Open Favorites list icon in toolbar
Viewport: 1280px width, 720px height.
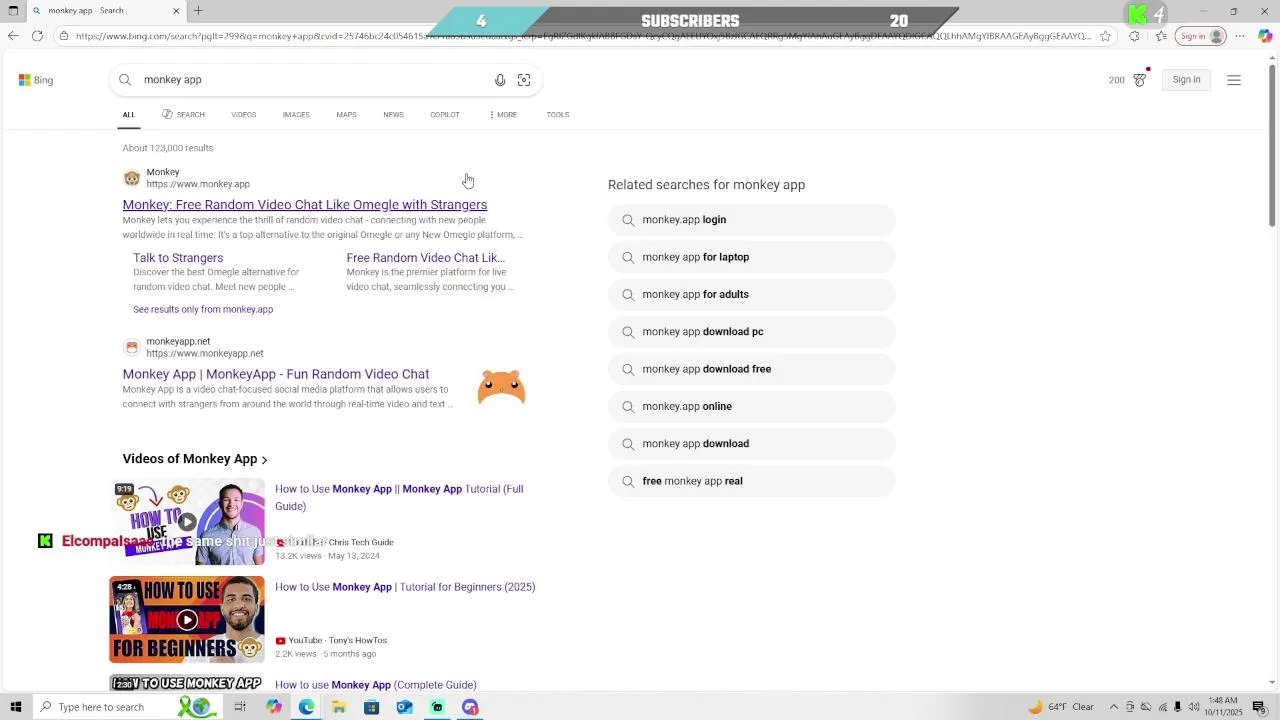1161,36
